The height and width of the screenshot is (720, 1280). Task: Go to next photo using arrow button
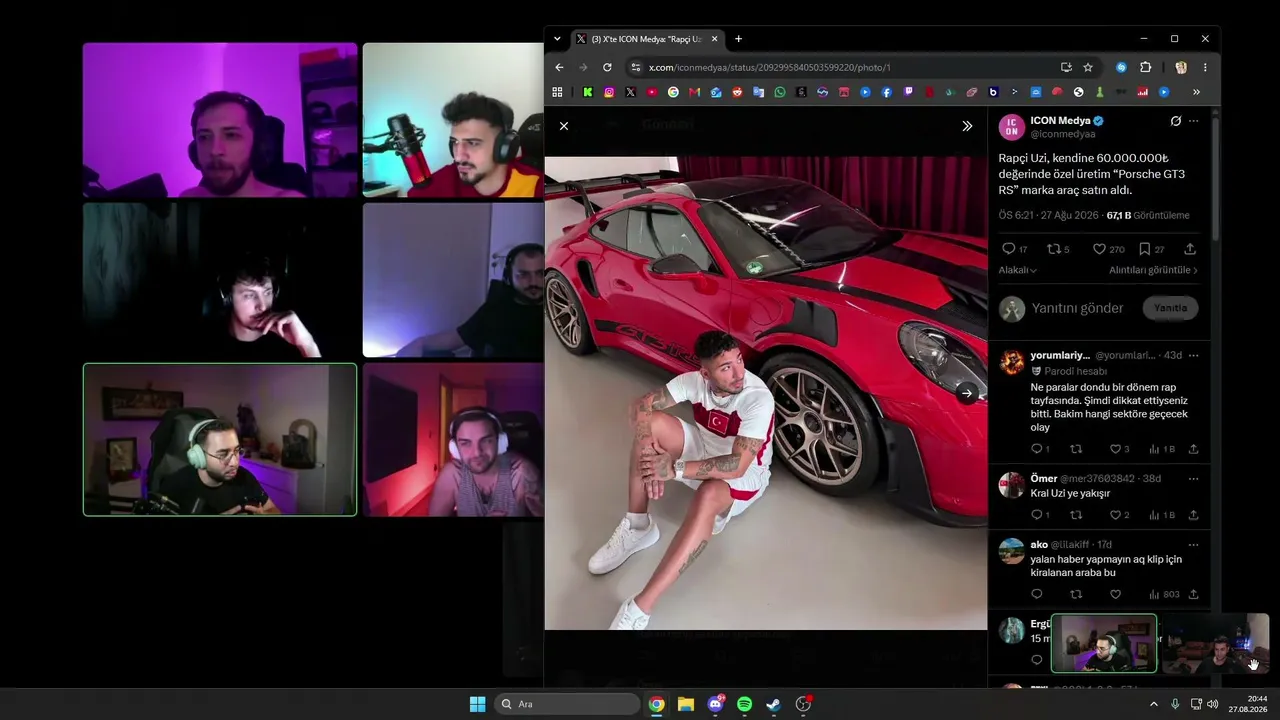pos(967,393)
